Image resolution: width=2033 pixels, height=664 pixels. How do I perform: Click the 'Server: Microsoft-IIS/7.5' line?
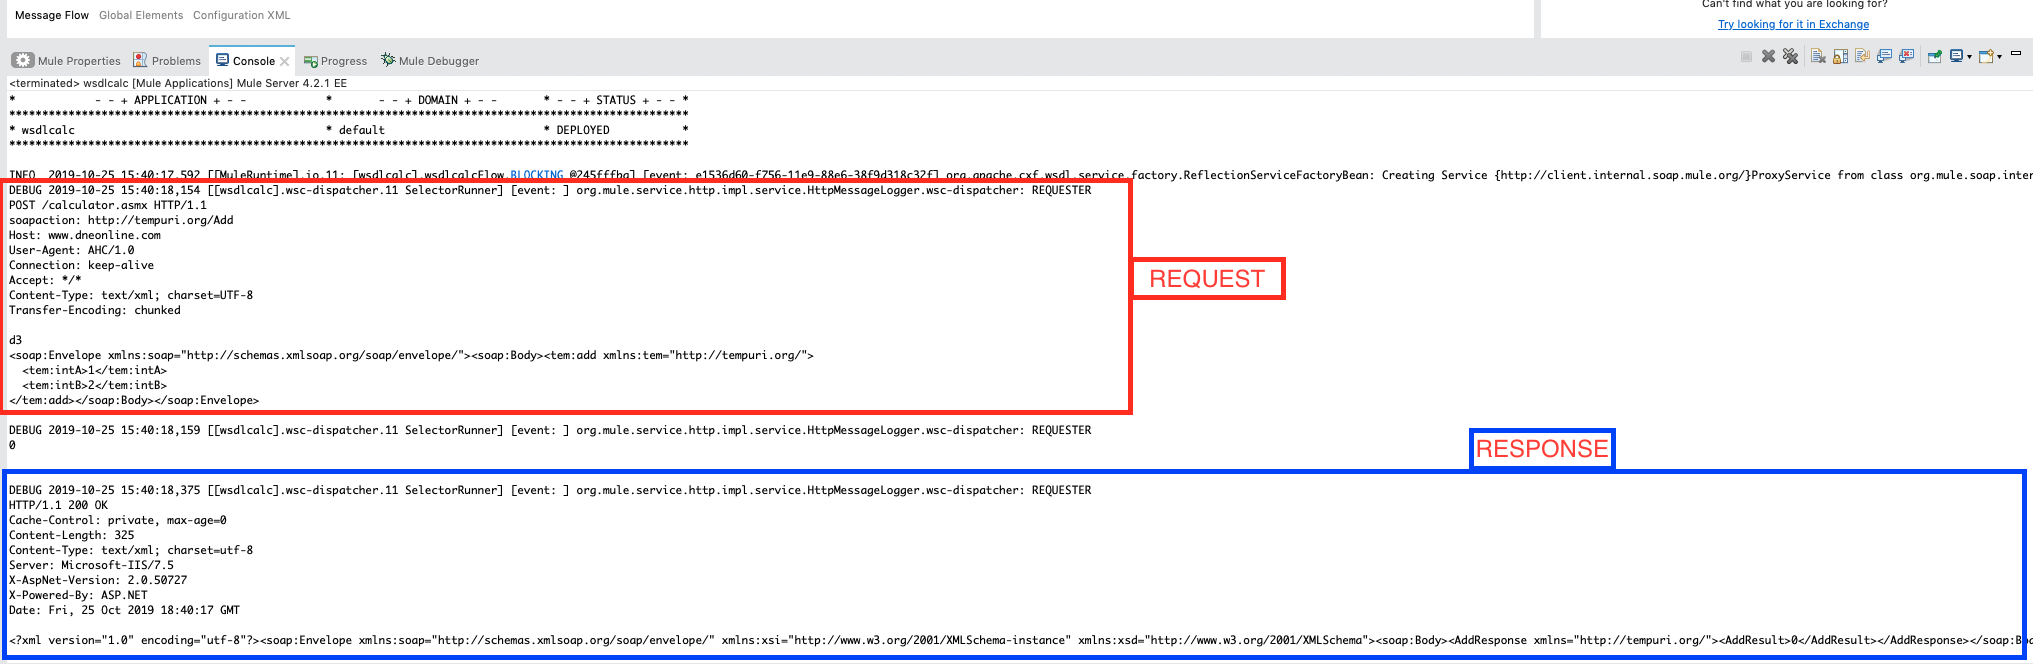[91, 565]
